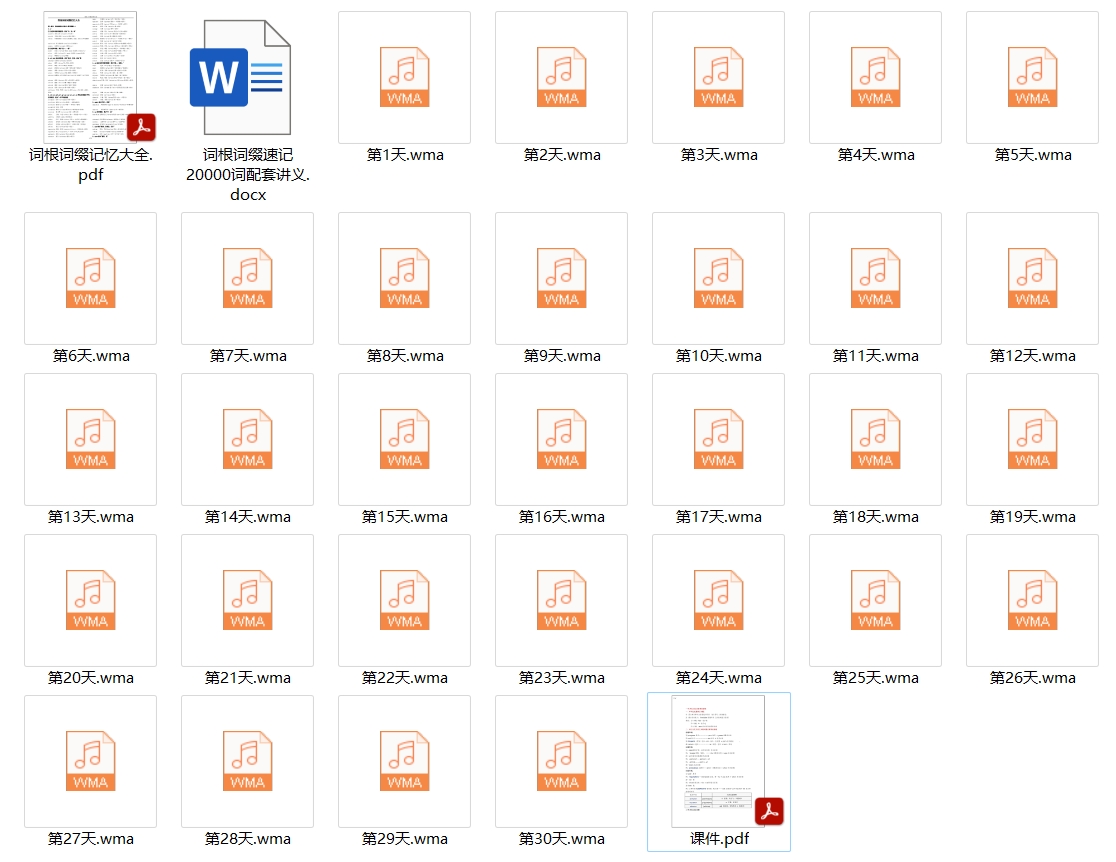1116x862 pixels.
Task: Select the 第17天.wma file icon
Action: coord(718,439)
